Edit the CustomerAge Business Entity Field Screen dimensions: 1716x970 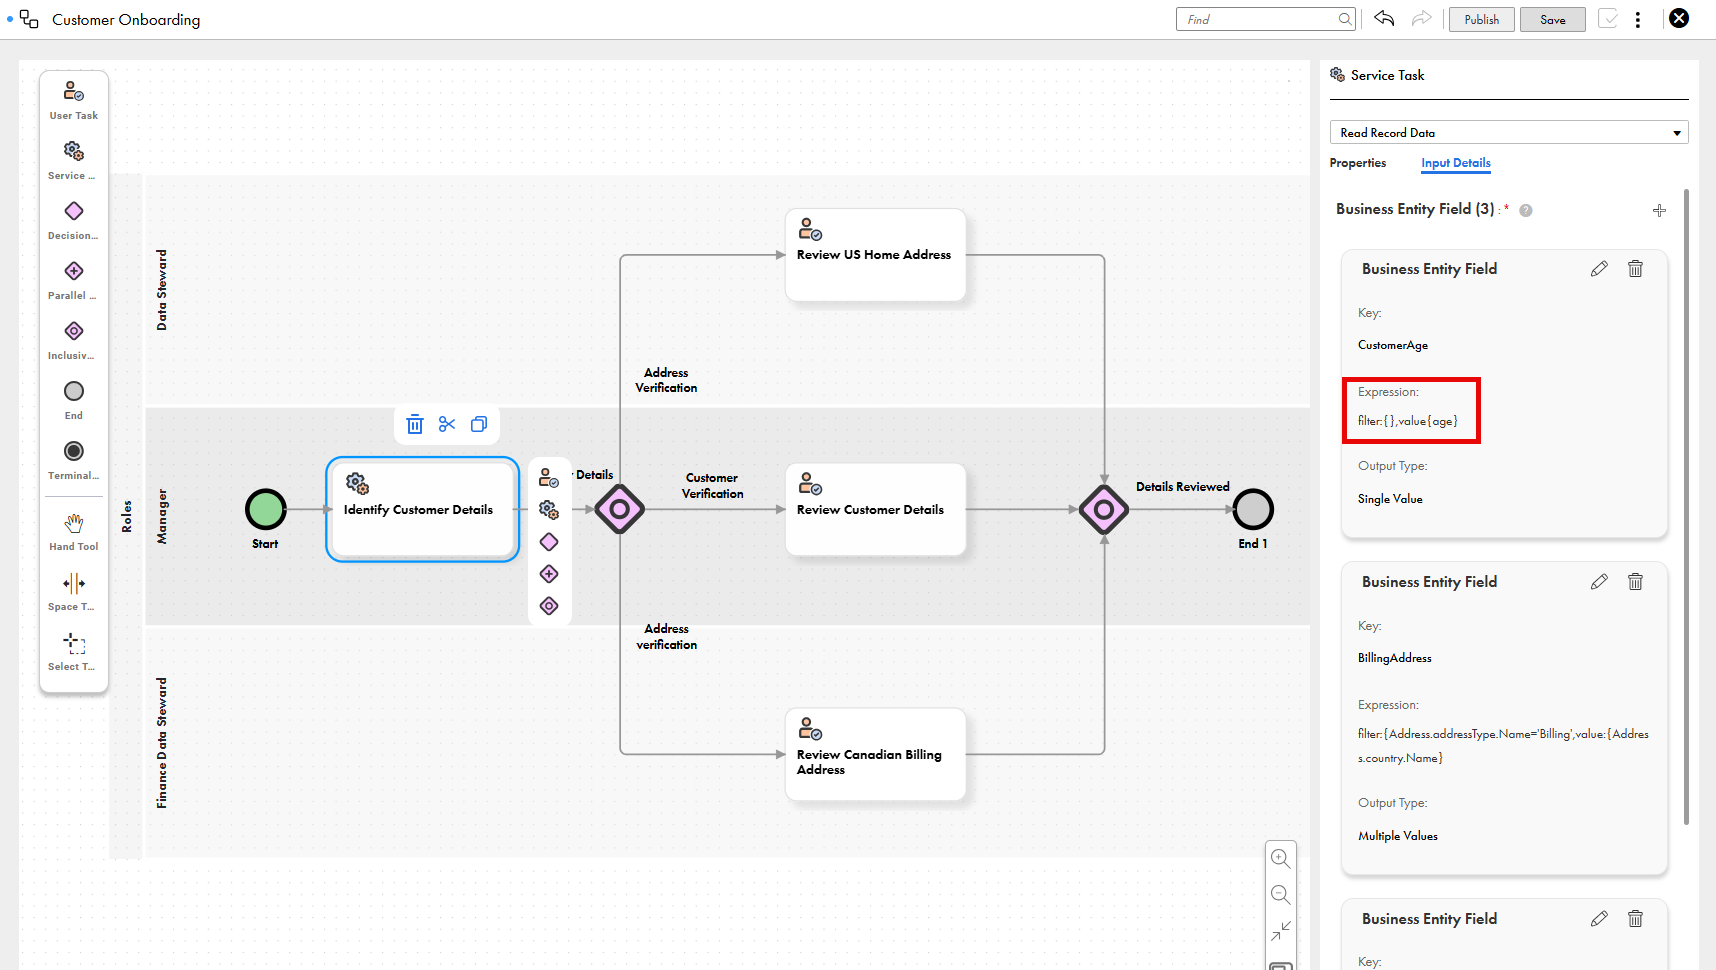[x=1599, y=269]
